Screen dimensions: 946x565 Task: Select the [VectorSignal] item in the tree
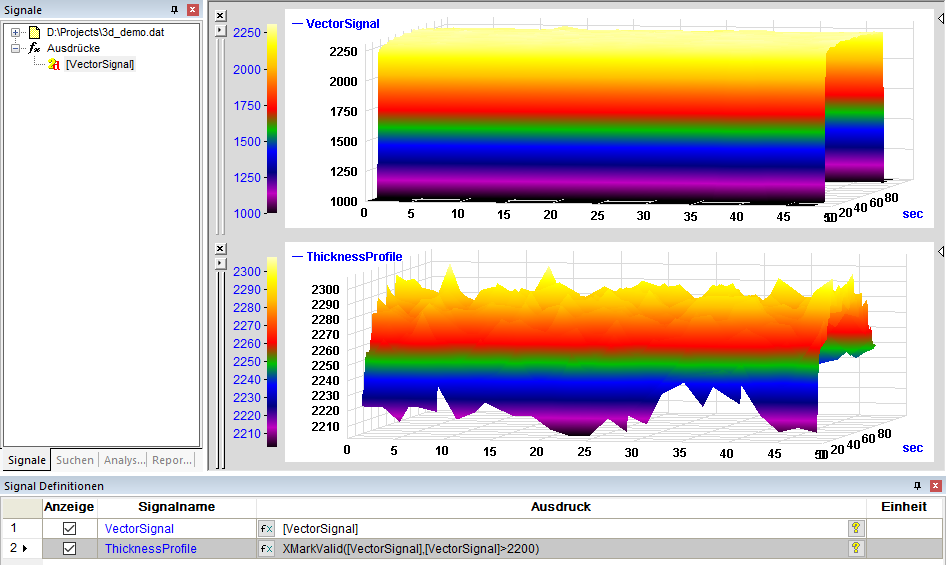click(x=100, y=64)
